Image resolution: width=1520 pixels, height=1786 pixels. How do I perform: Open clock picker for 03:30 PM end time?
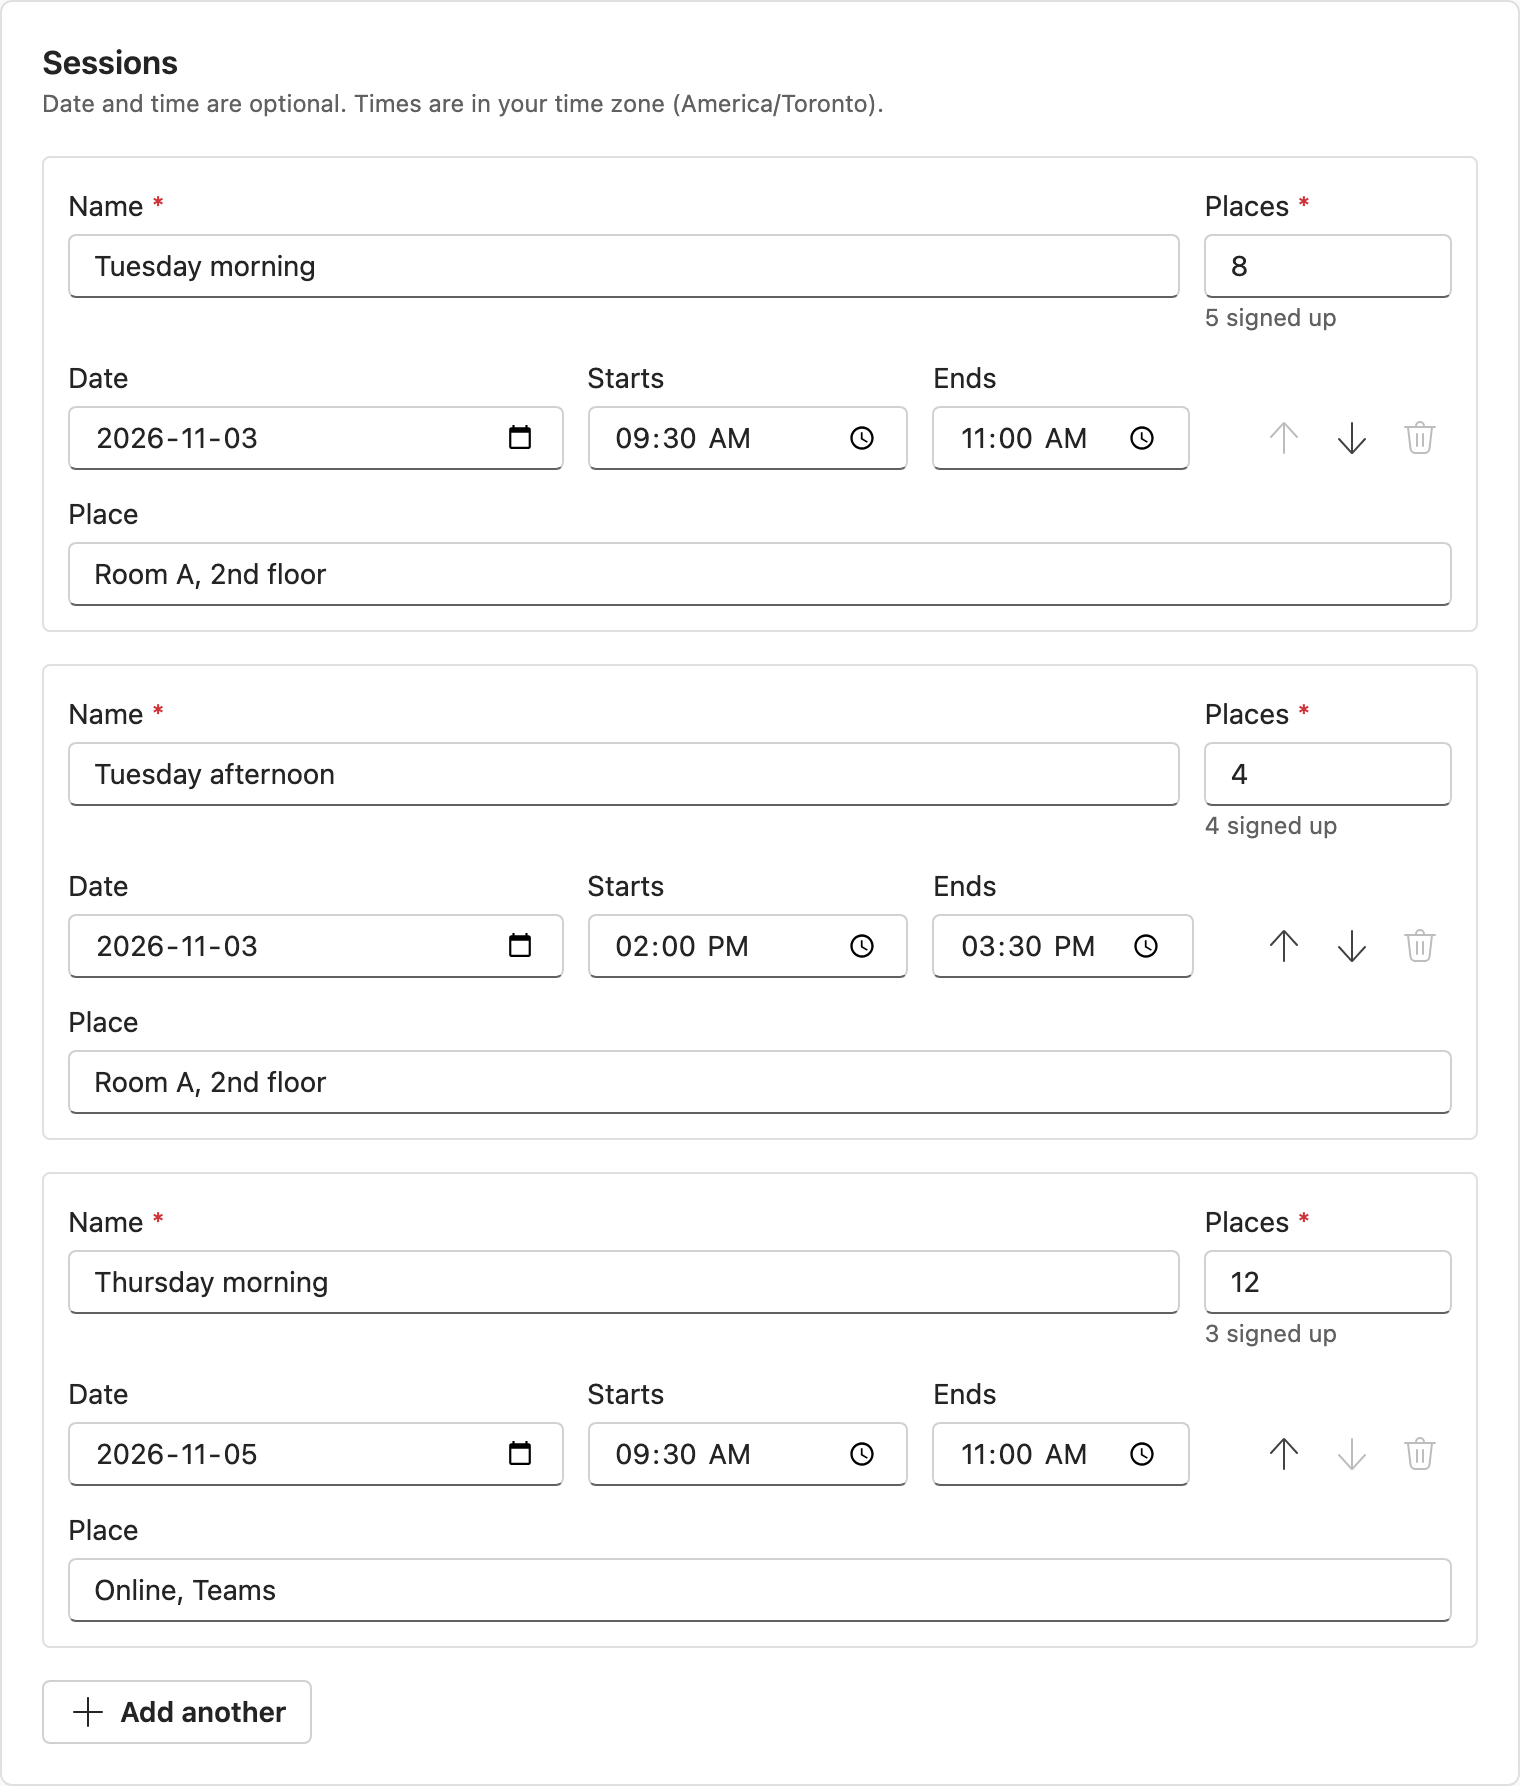(x=1146, y=946)
